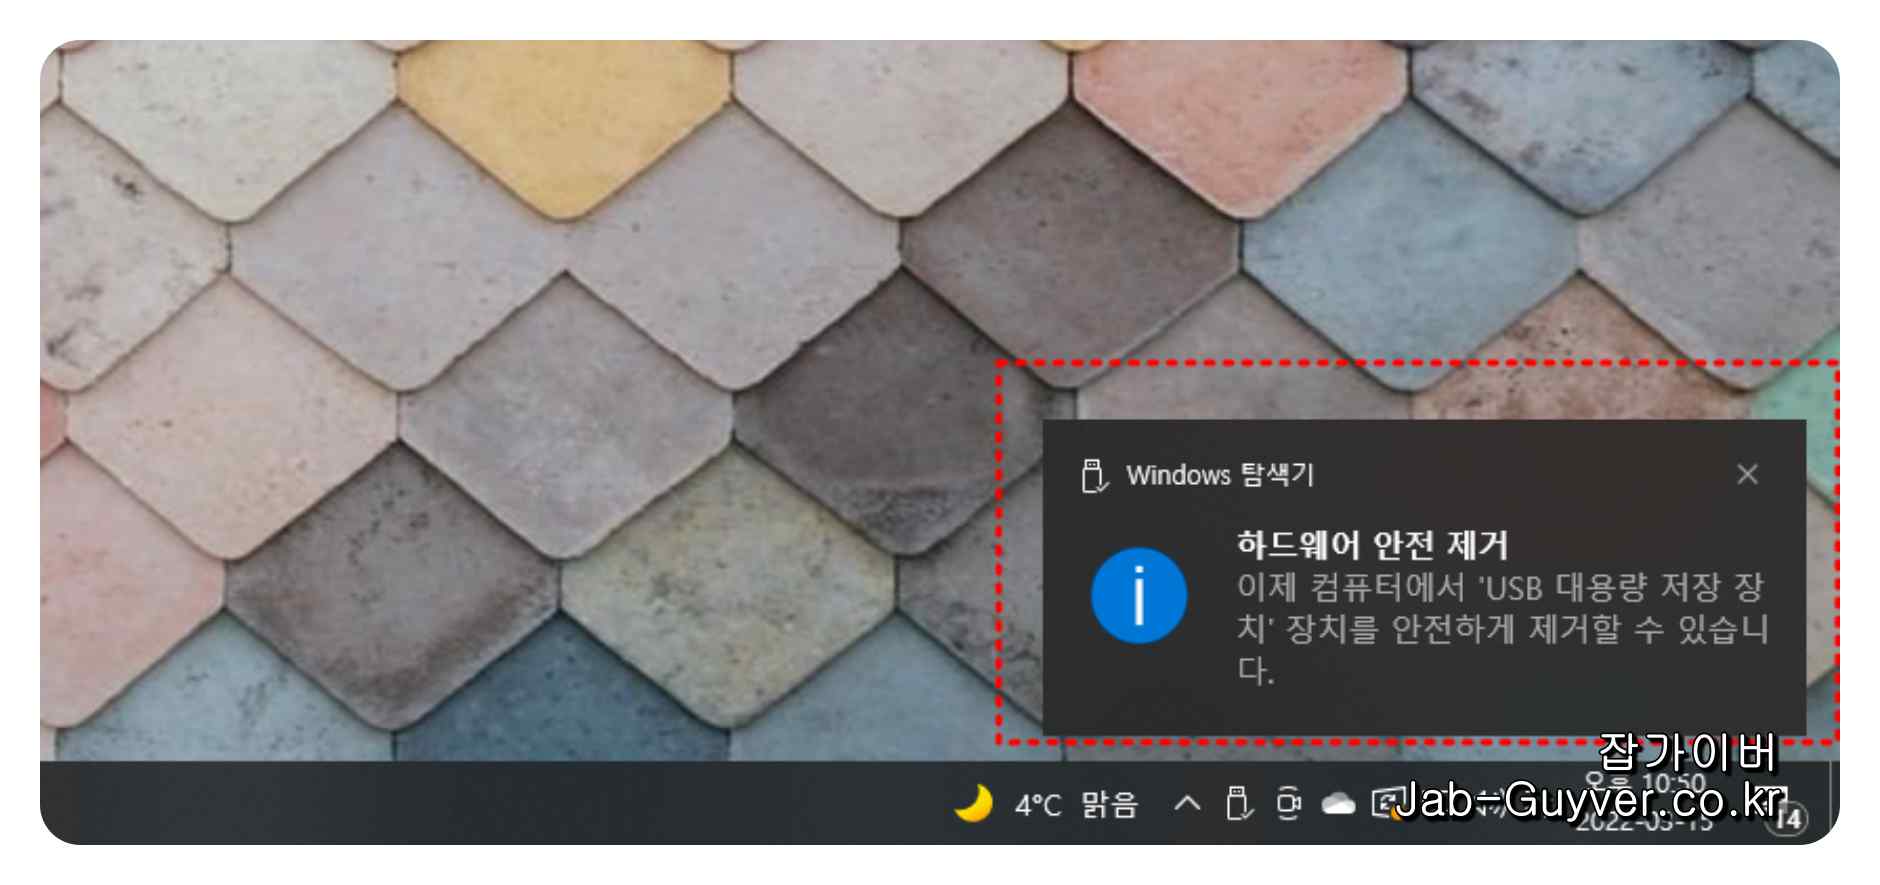Expand the hidden tray icons chevron
Screen dimensions: 1880x885
(1187, 803)
